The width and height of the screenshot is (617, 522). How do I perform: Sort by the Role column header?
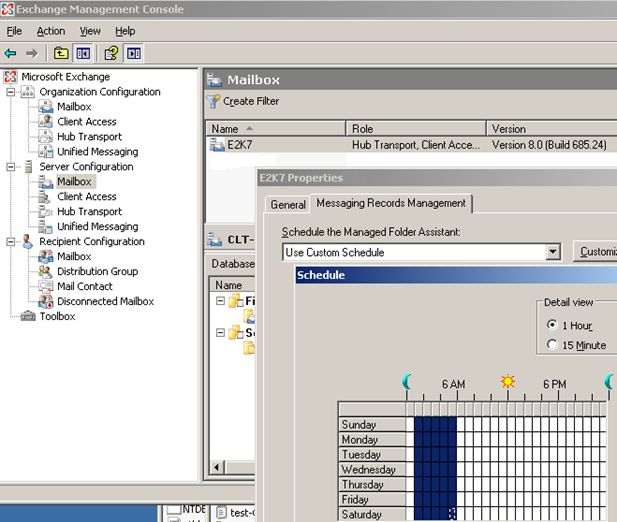click(416, 129)
